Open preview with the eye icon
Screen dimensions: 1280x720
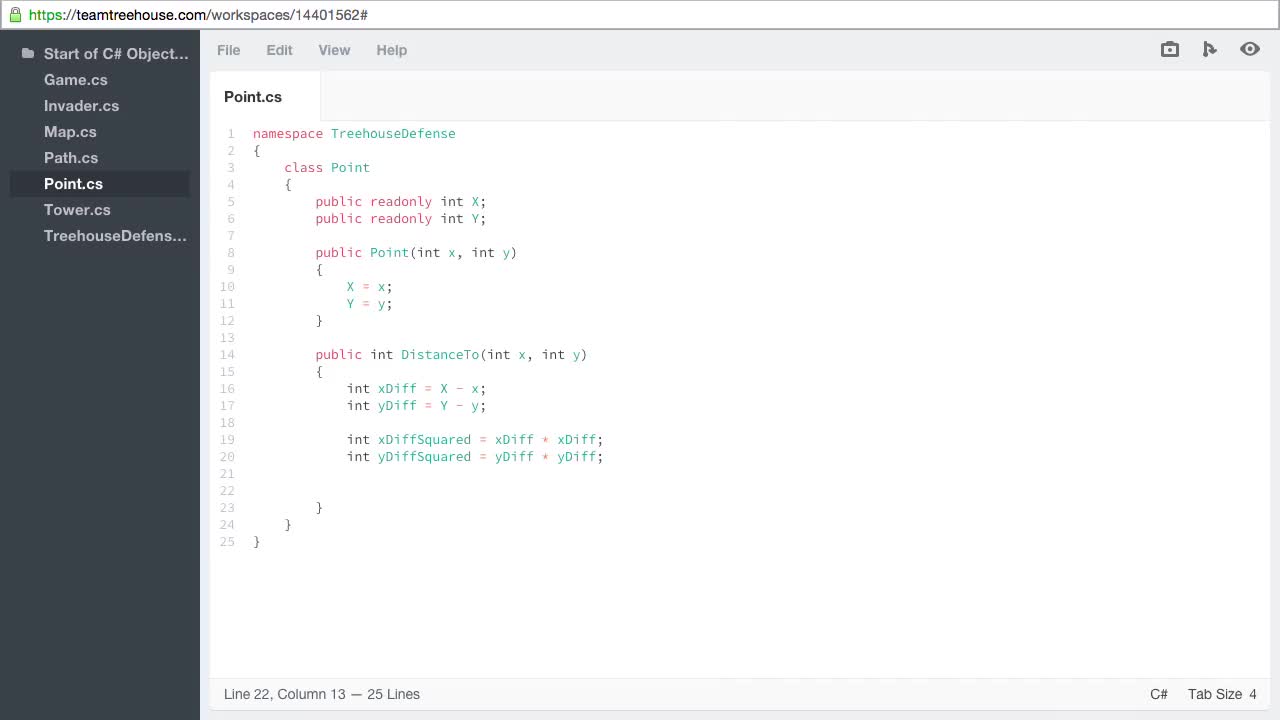tap(1250, 49)
